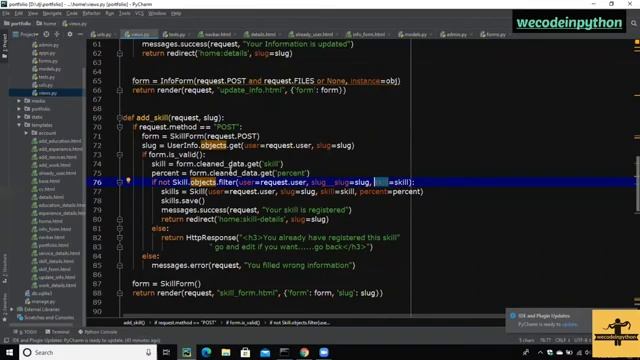Image resolution: width=640 pixels, height=360 pixels.
Task: Open the Window menu
Action: pos(157,13)
